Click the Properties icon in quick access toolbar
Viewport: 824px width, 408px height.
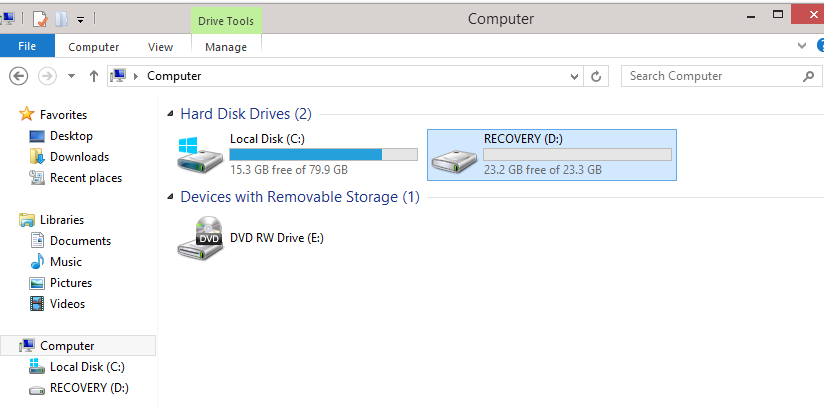pos(40,19)
